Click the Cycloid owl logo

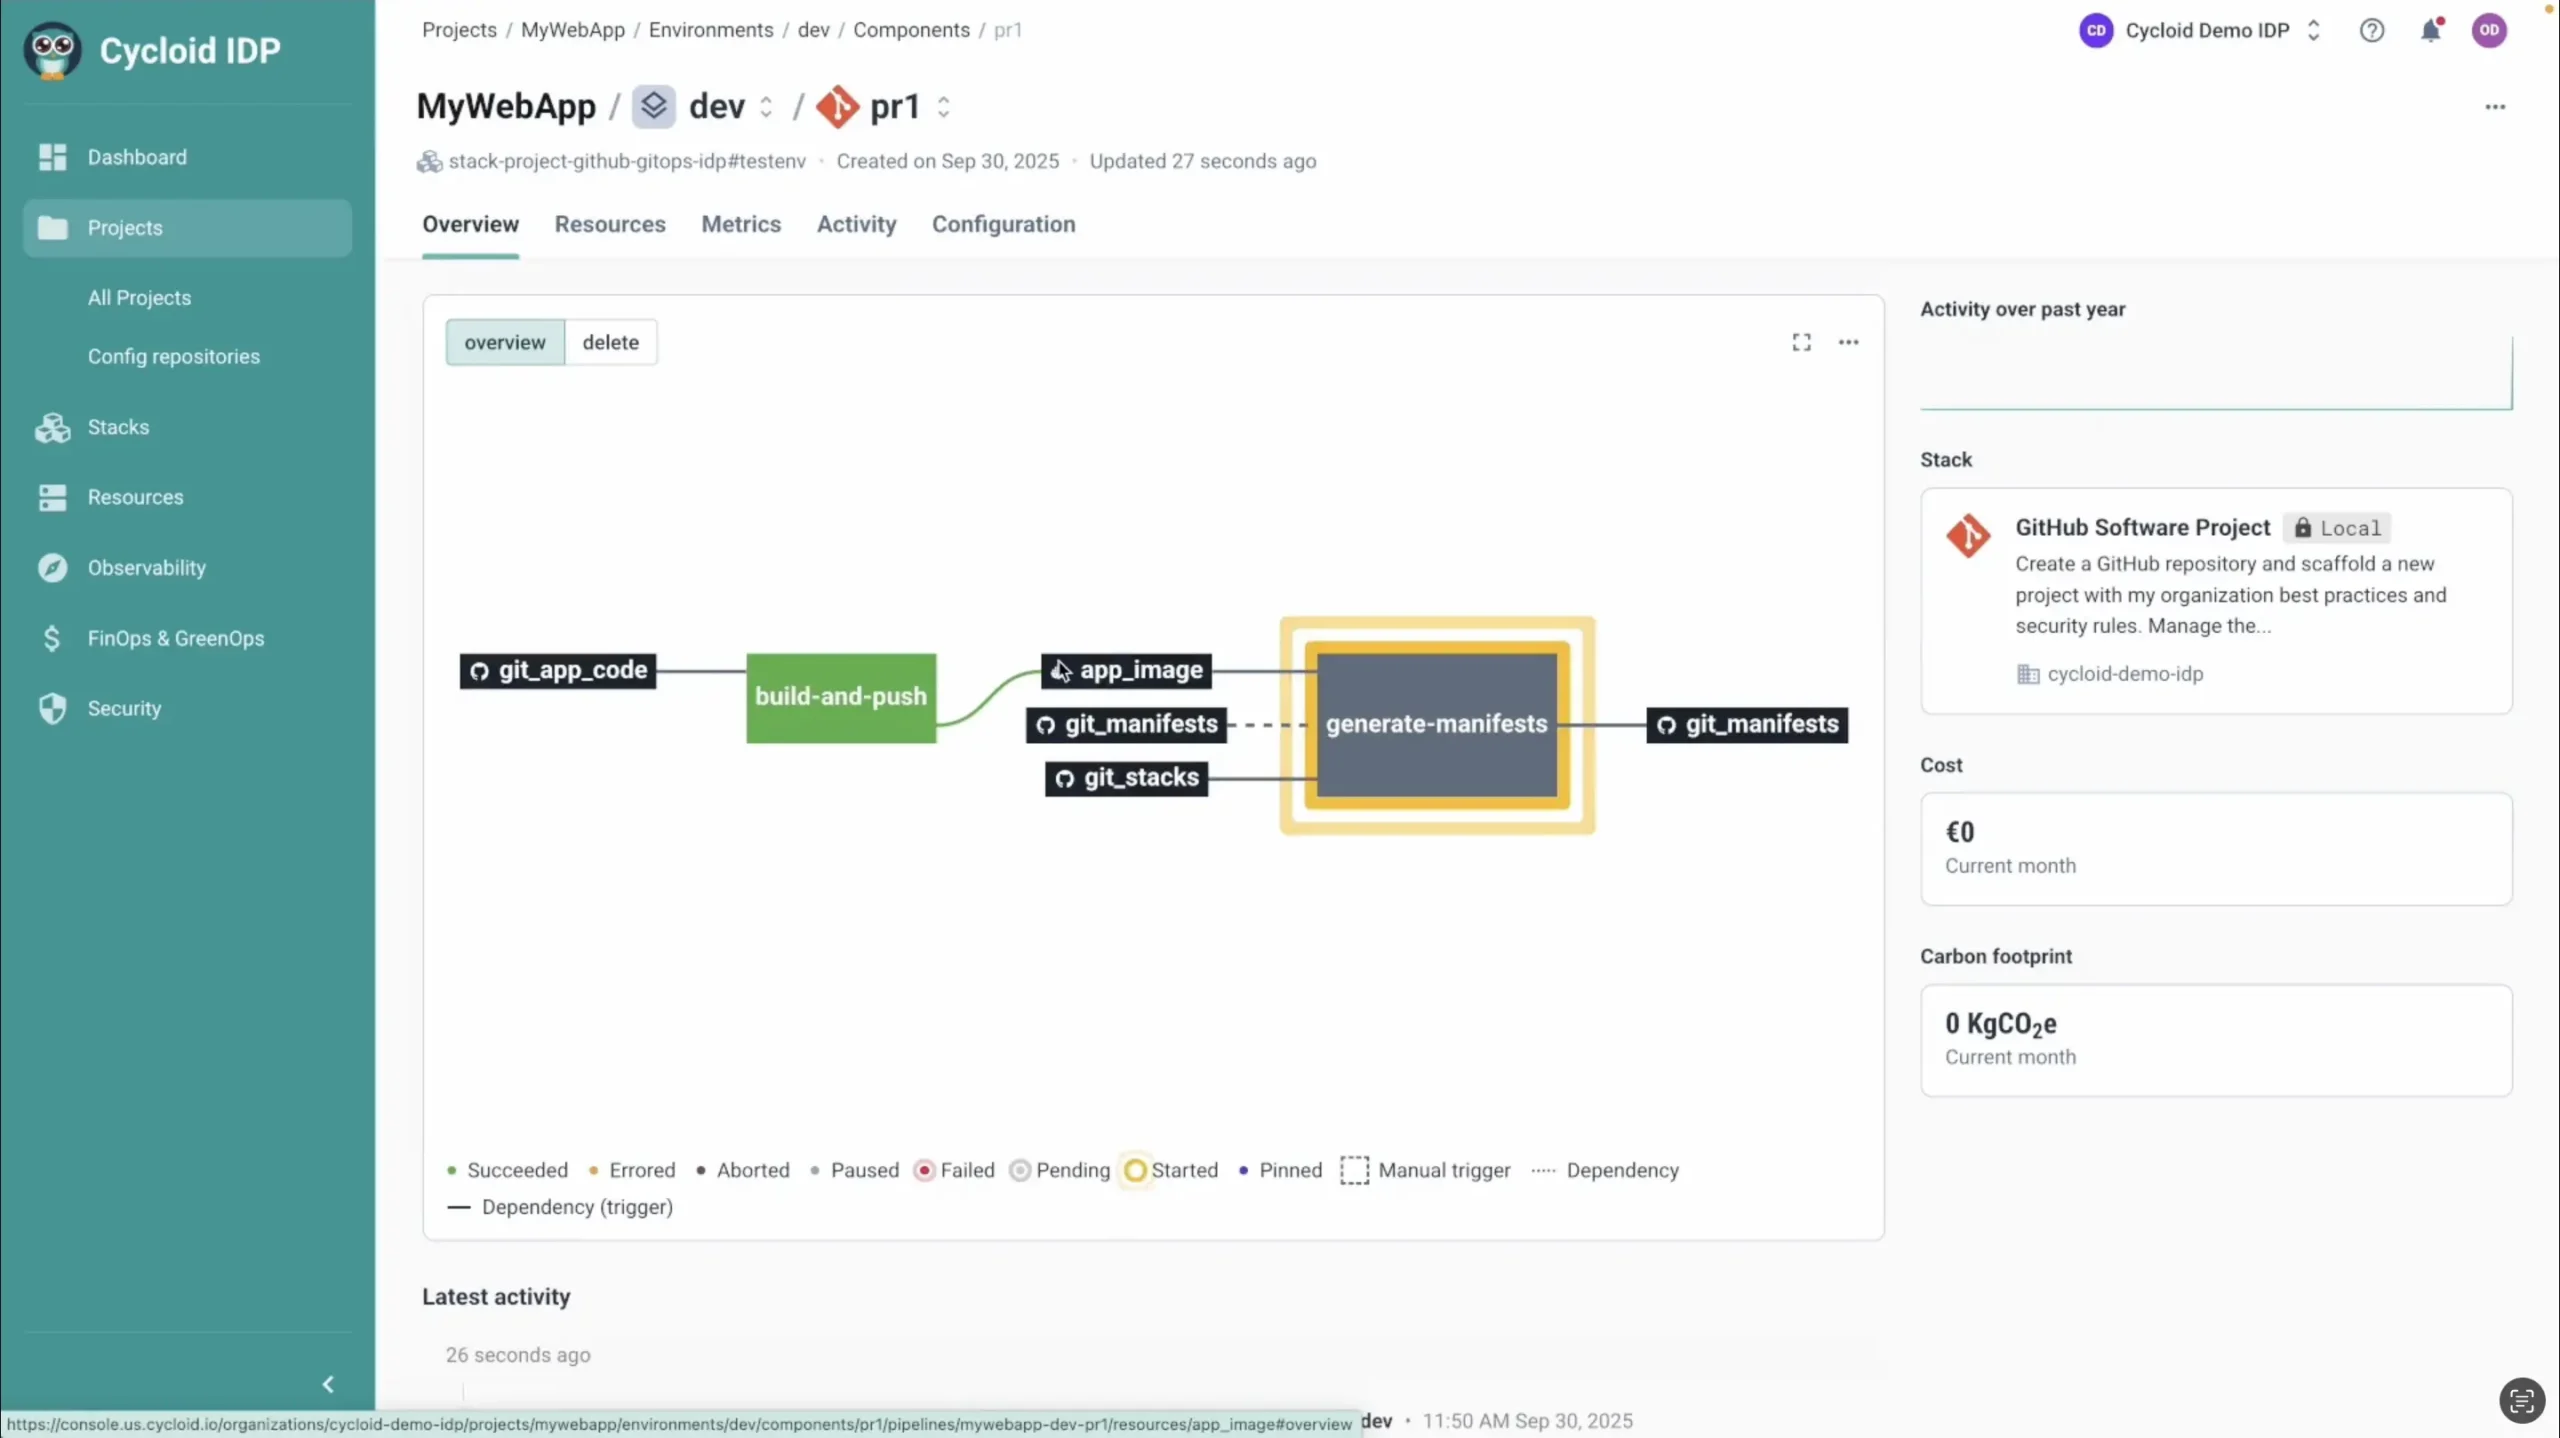[52, 50]
